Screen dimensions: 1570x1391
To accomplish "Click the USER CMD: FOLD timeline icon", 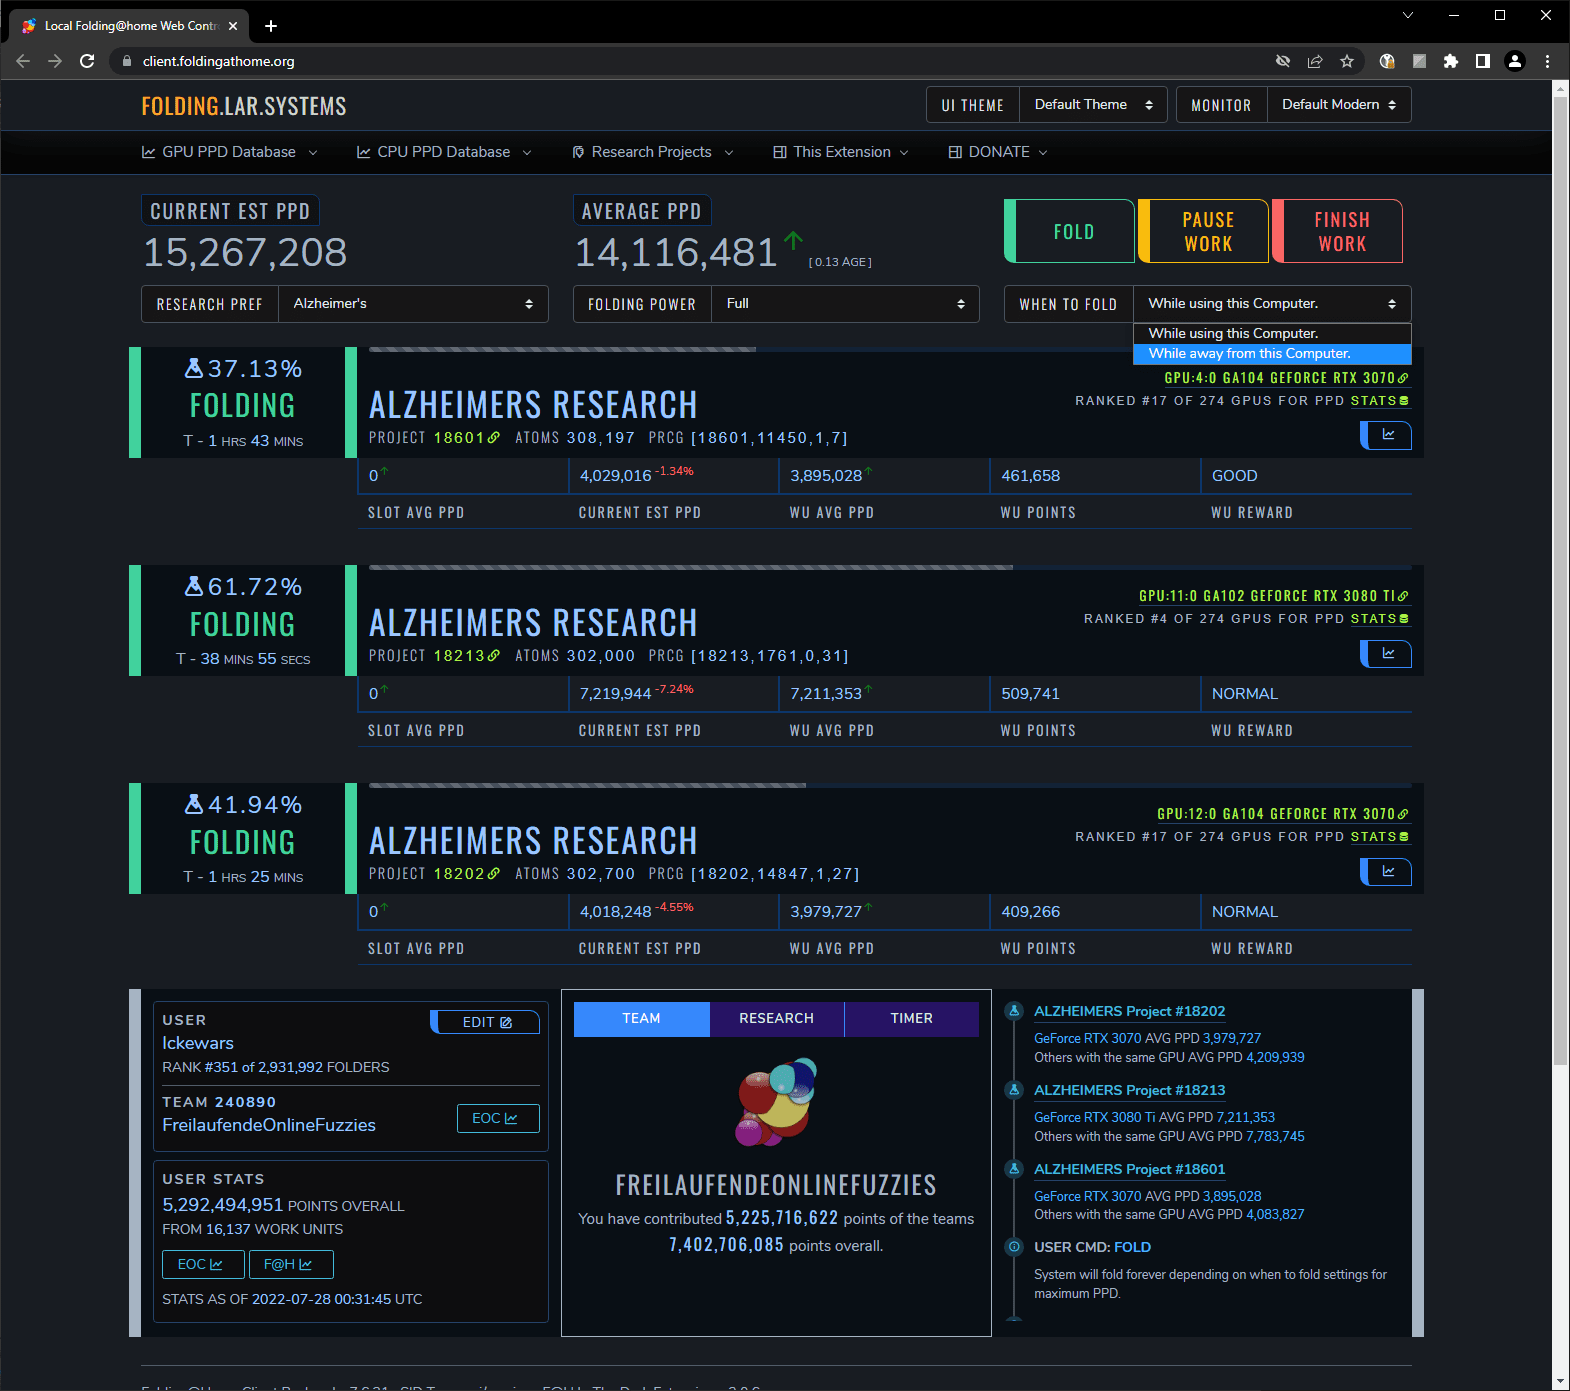I will tap(1014, 1247).
